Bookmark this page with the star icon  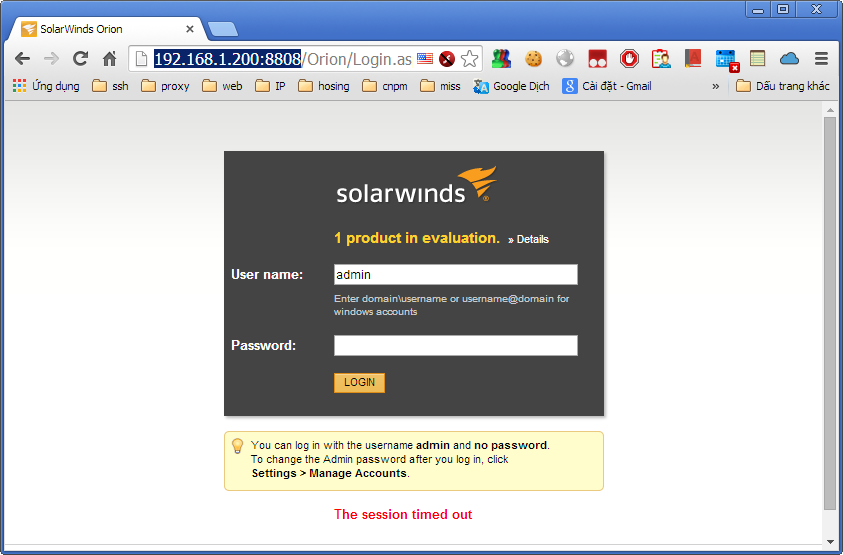[x=469, y=59]
